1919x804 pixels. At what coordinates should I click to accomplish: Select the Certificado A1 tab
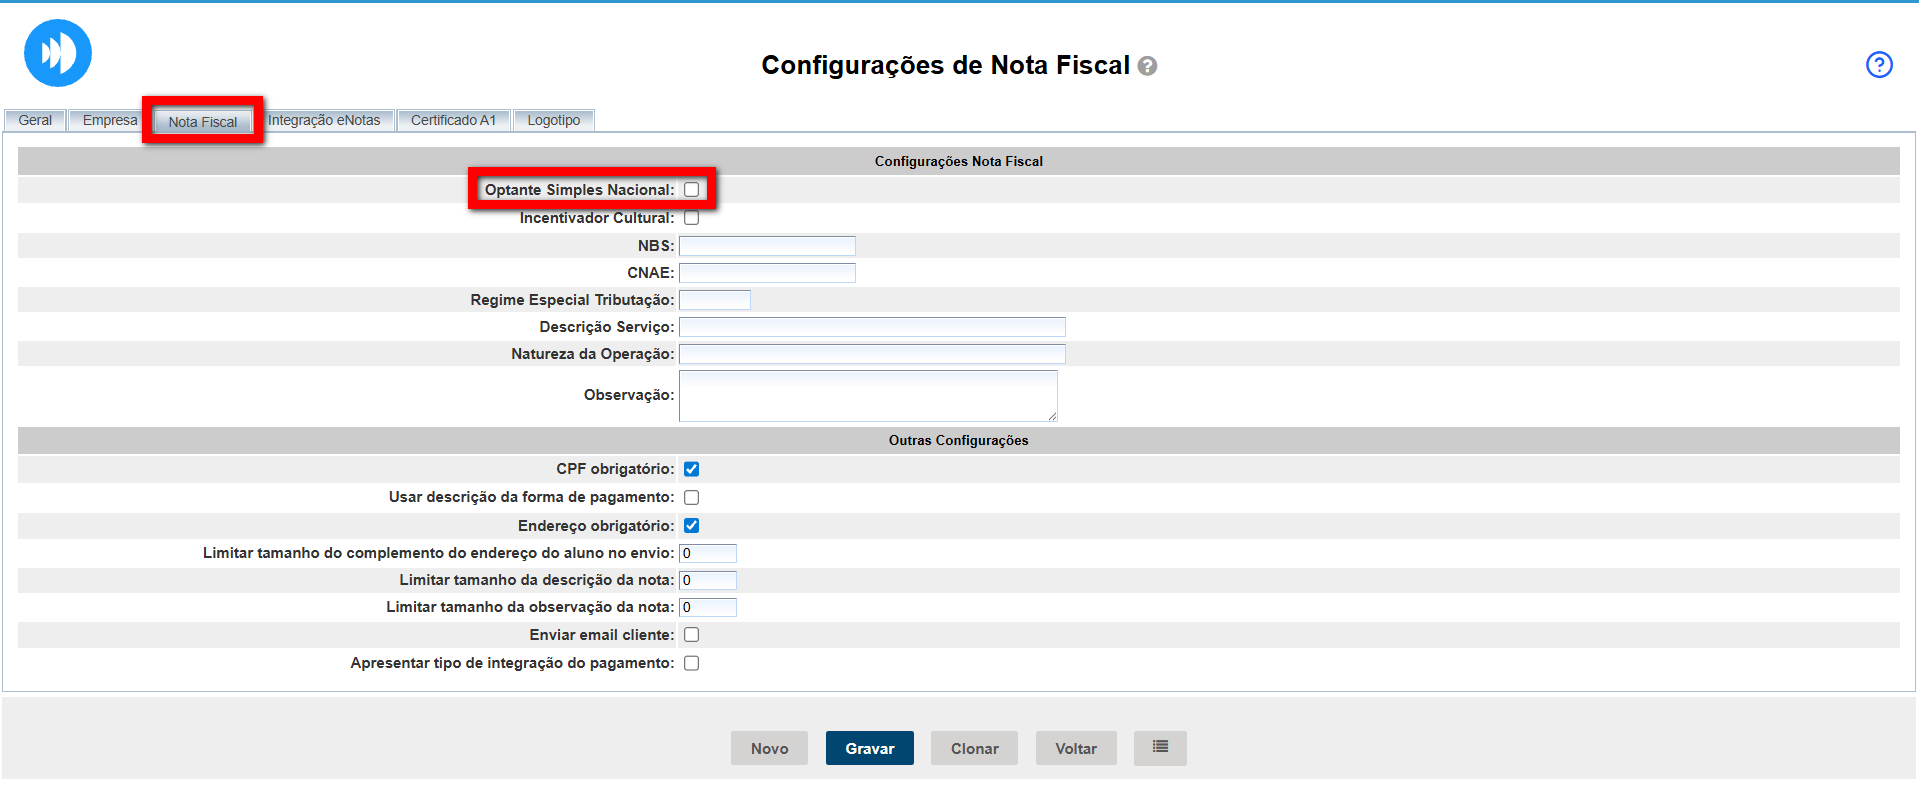[453, 120]
